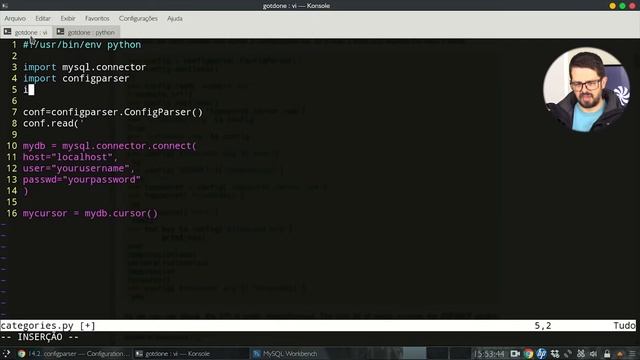Open the Exibir menu
Viewport: 640px width, 360px height.
[68, 18]
